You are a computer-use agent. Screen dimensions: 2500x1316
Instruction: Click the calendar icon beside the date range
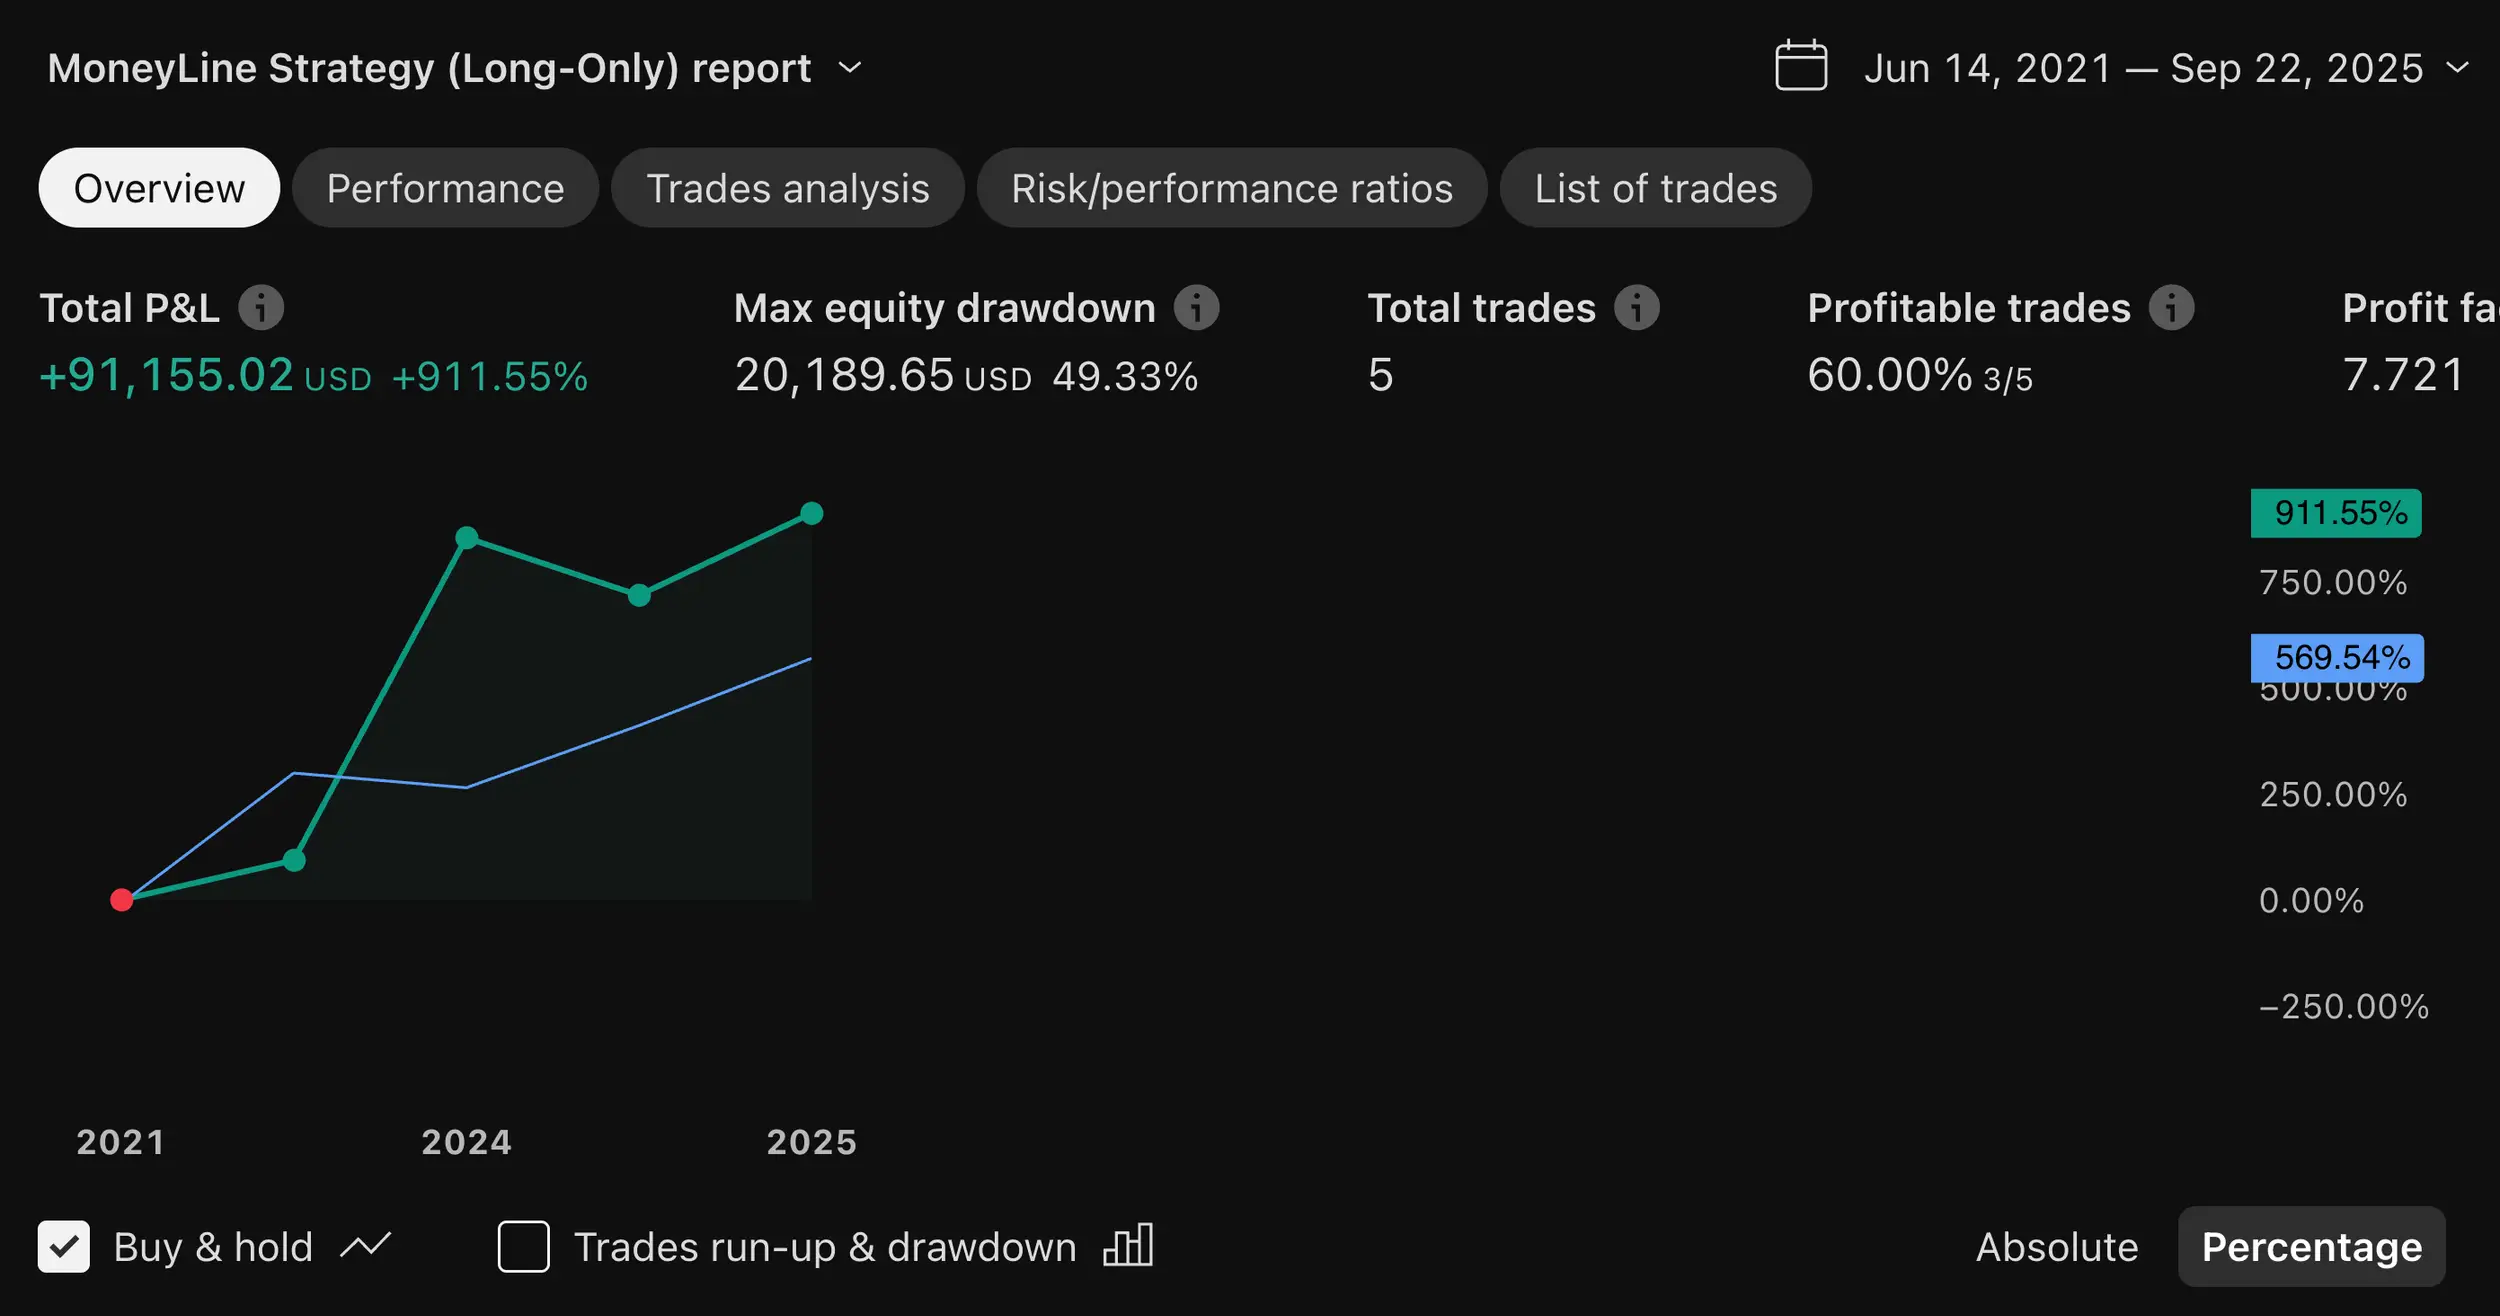(1801, 66)
